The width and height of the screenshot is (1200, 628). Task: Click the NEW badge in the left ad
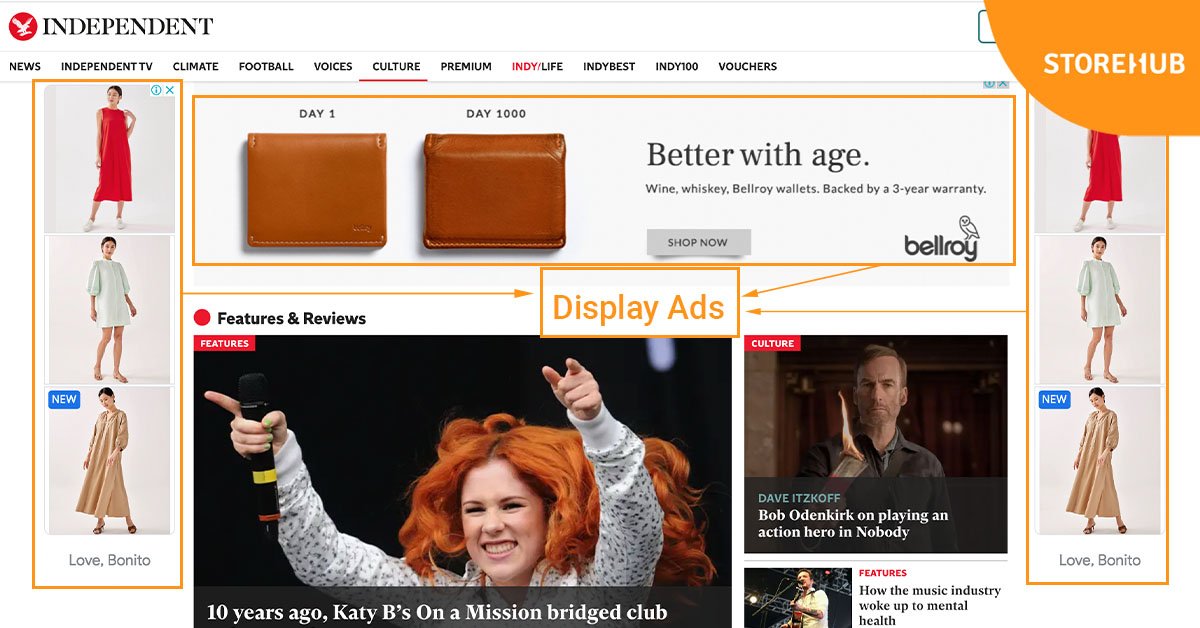click(x=64, y=399)
